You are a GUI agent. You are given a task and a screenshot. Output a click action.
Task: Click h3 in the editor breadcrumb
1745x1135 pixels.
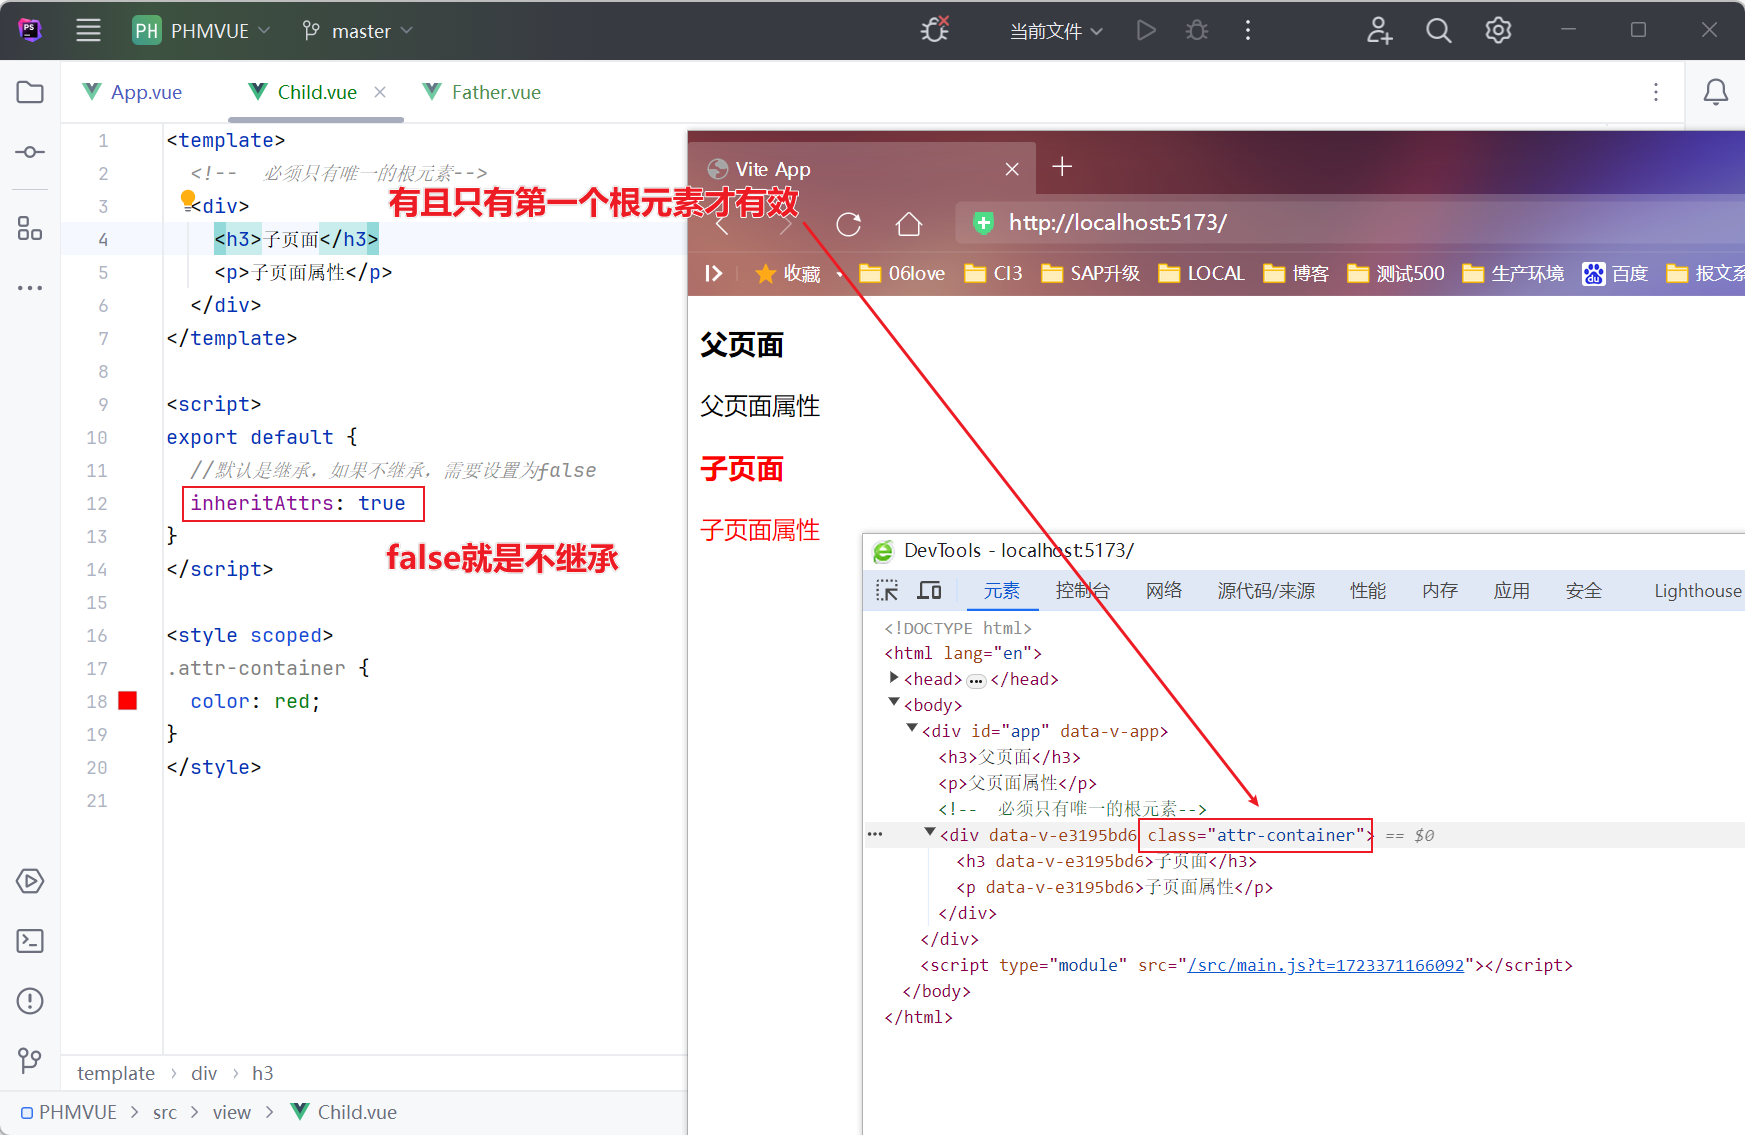coord(263,1073)
